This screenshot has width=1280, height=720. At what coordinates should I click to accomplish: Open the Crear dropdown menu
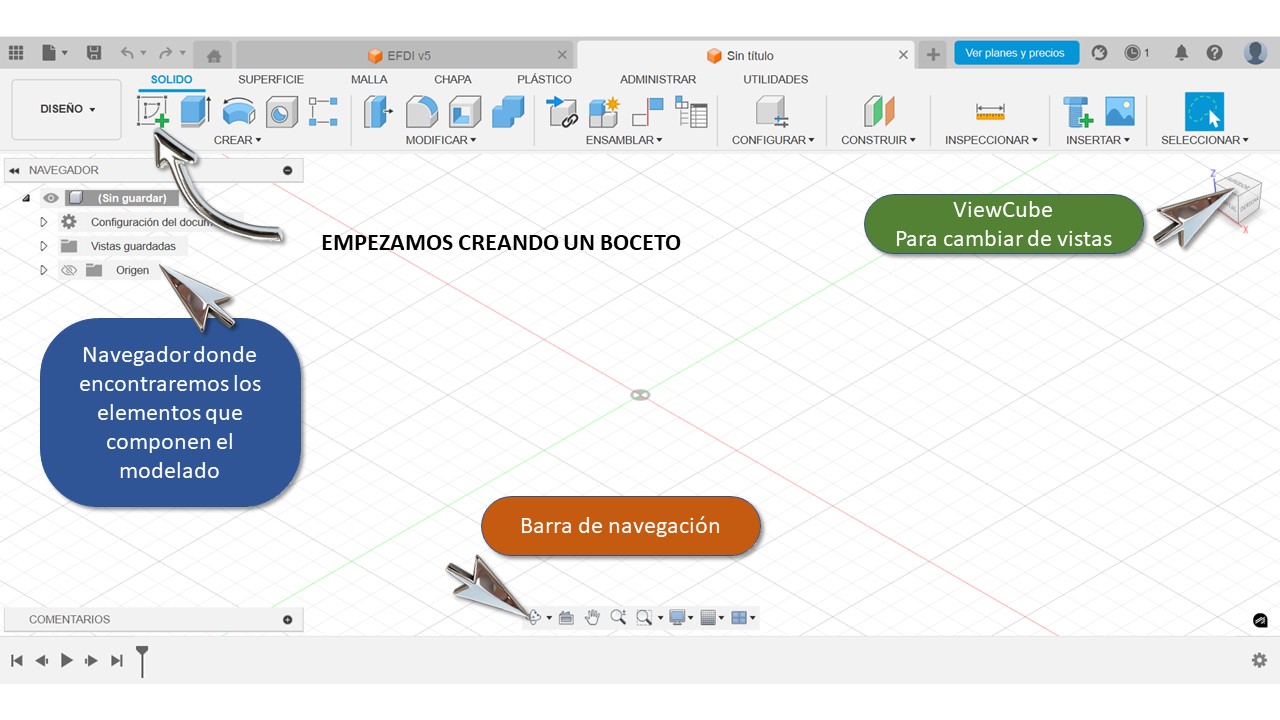click(237, 140)
